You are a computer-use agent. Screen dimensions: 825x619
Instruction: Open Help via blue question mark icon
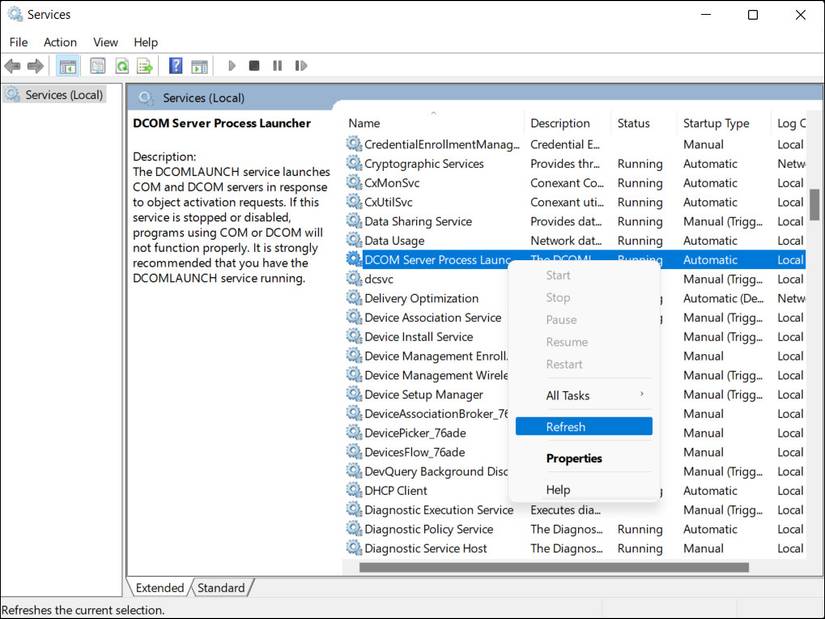tap(176, 66)
